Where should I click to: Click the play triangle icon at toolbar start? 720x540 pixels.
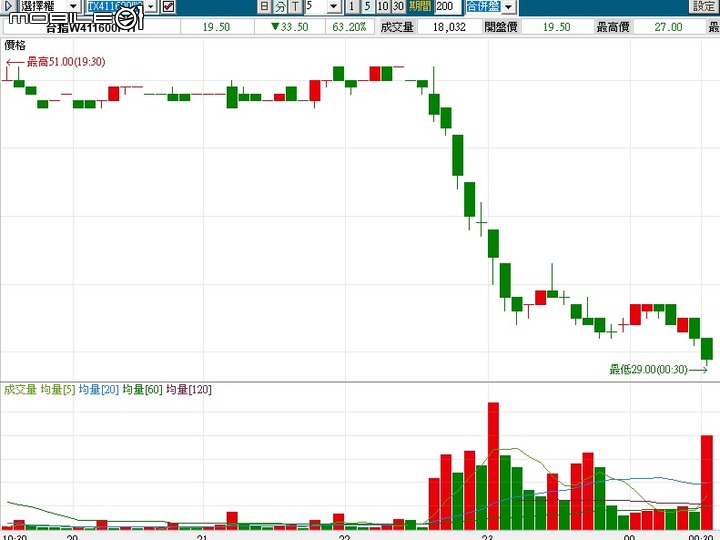pyautogui.click(x=8, y=6)
